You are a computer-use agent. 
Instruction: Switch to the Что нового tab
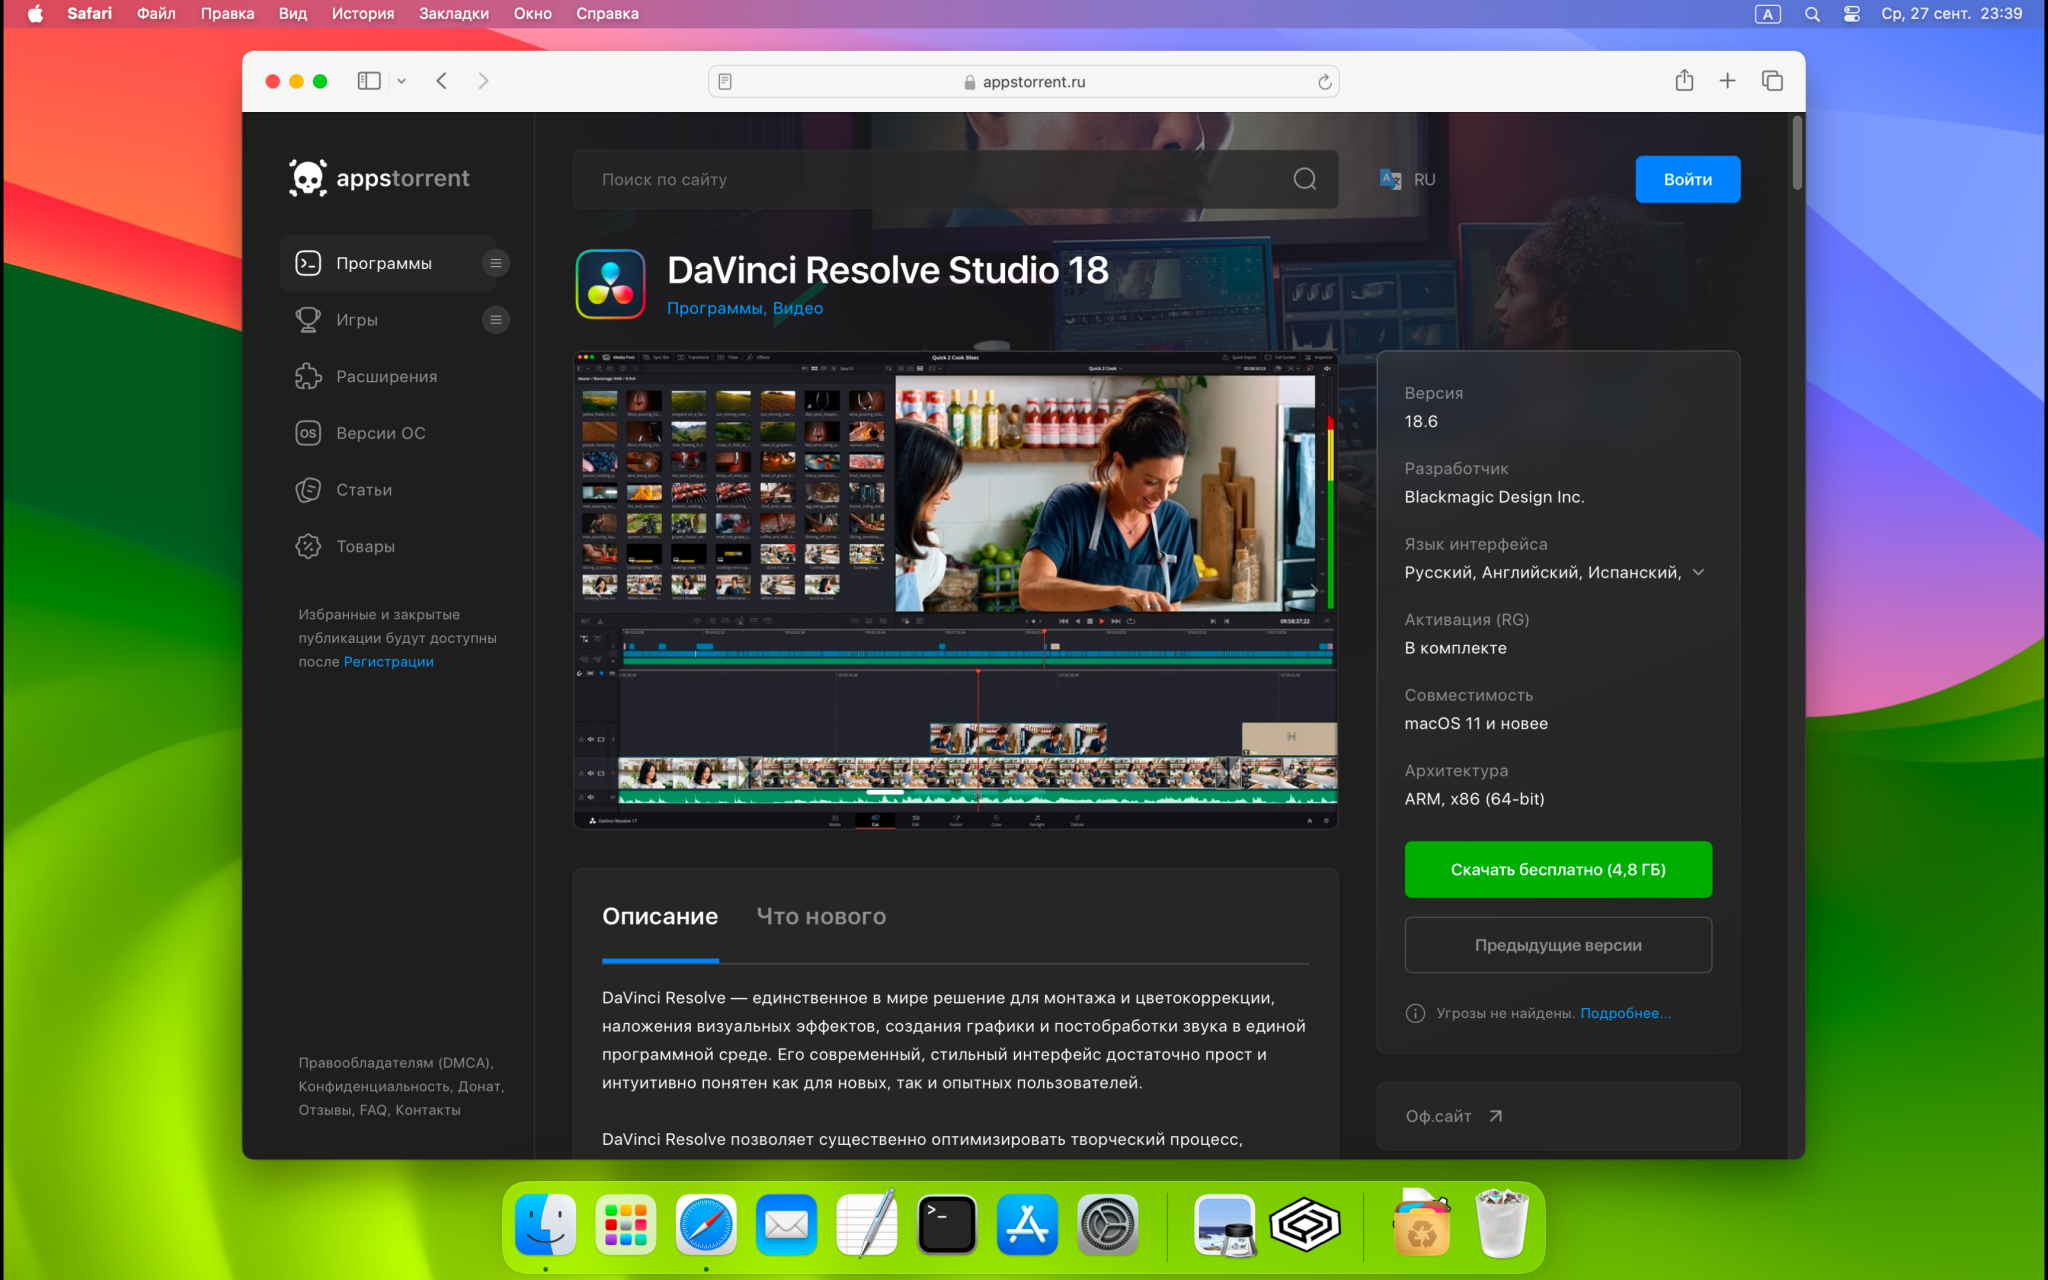click(821, 916)
